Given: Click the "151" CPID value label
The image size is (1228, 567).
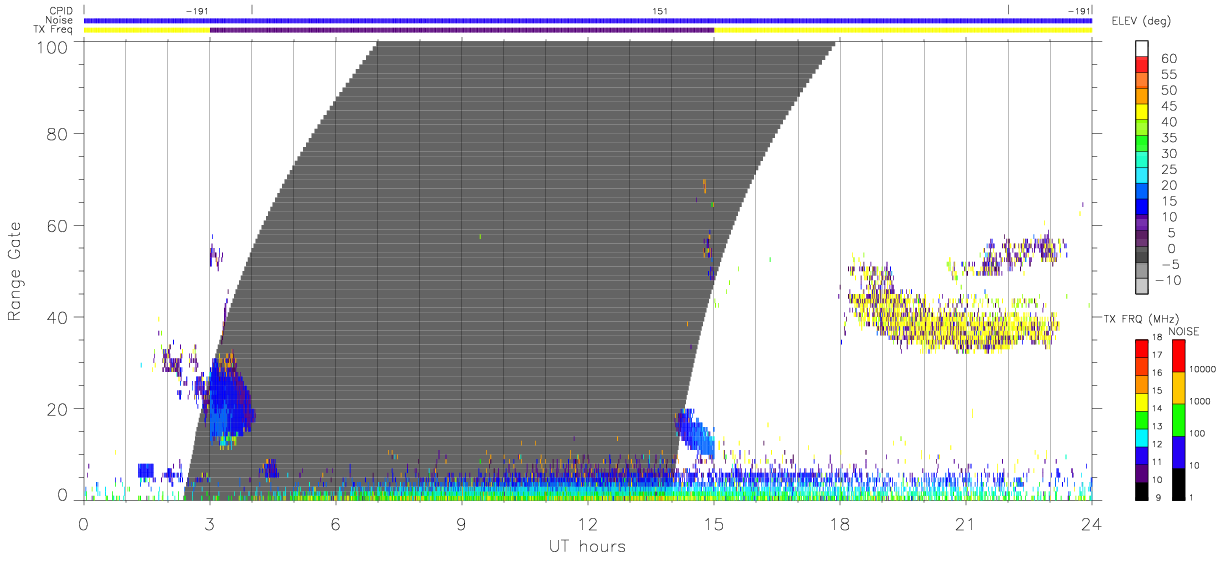Looking at the screenshot, I should pyautogui.click(x=660, y=10).
